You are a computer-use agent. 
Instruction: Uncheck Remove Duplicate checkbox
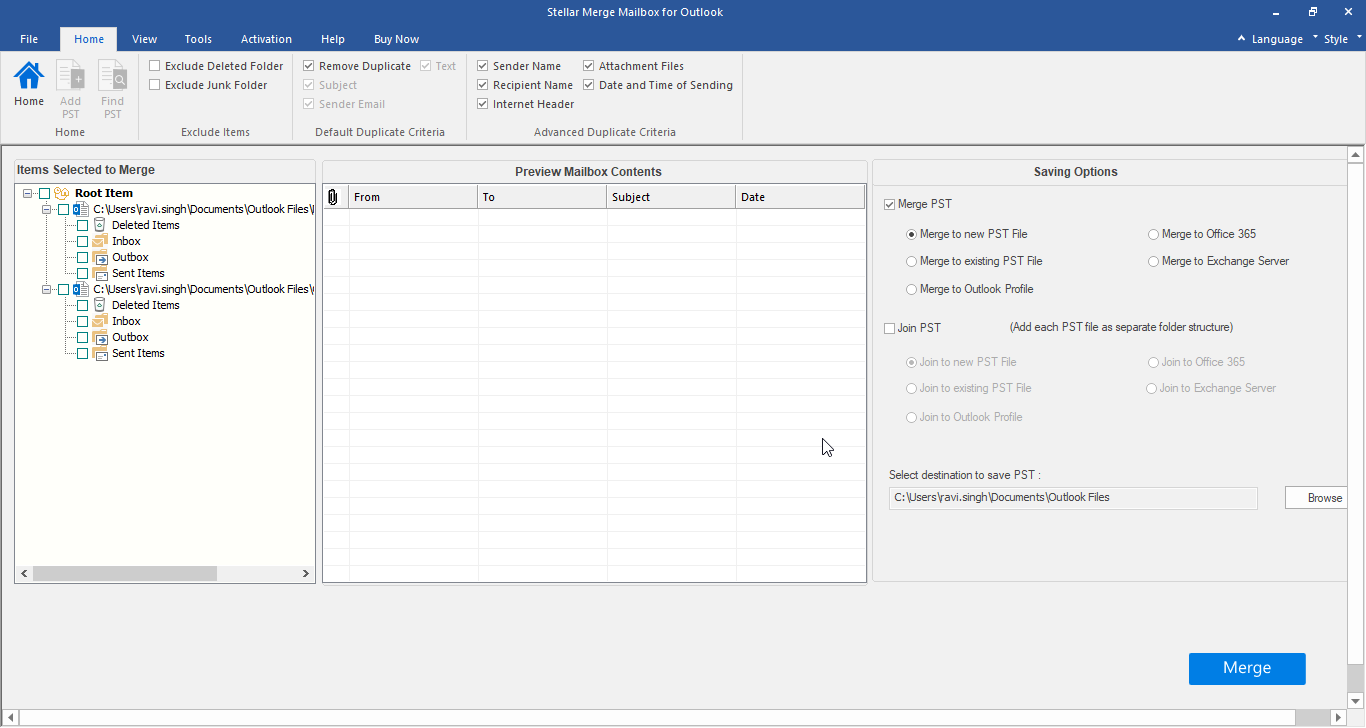(309, 66)
